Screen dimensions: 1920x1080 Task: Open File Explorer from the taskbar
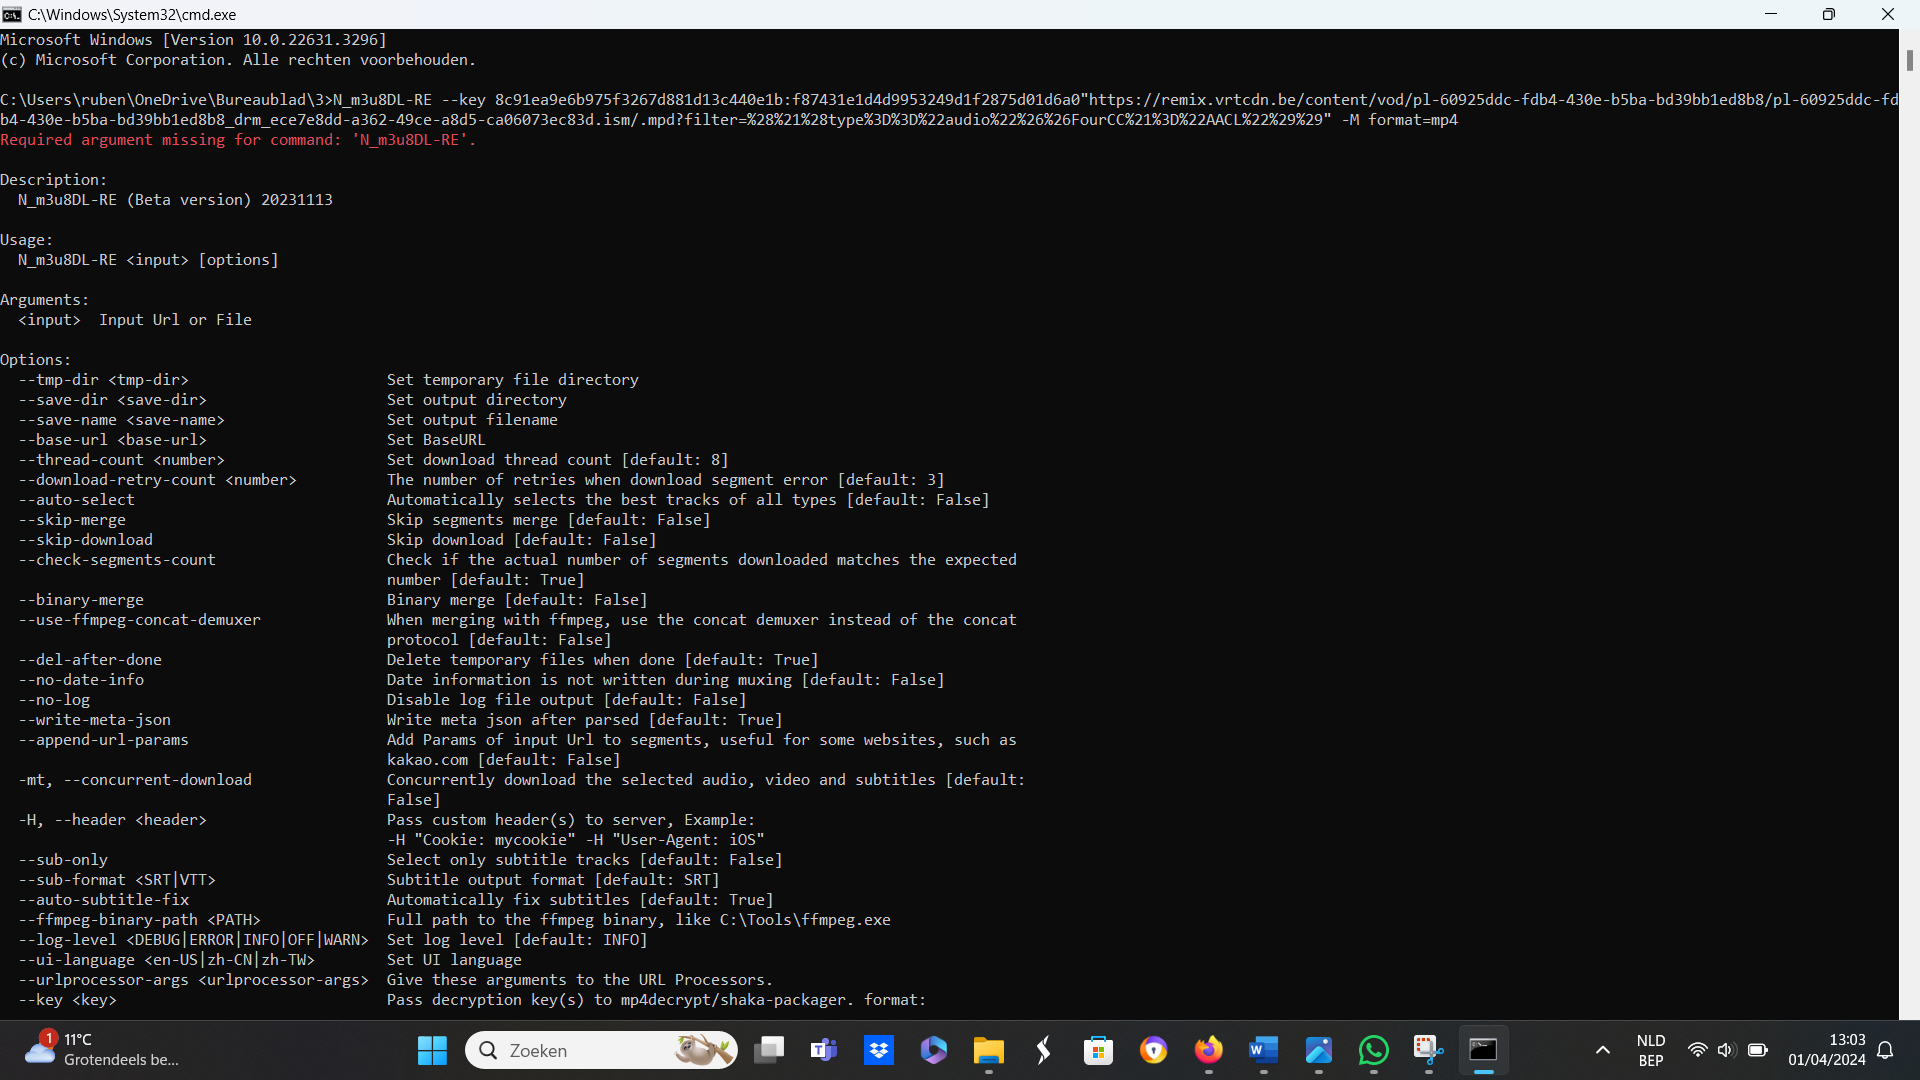pos(988,1050)
